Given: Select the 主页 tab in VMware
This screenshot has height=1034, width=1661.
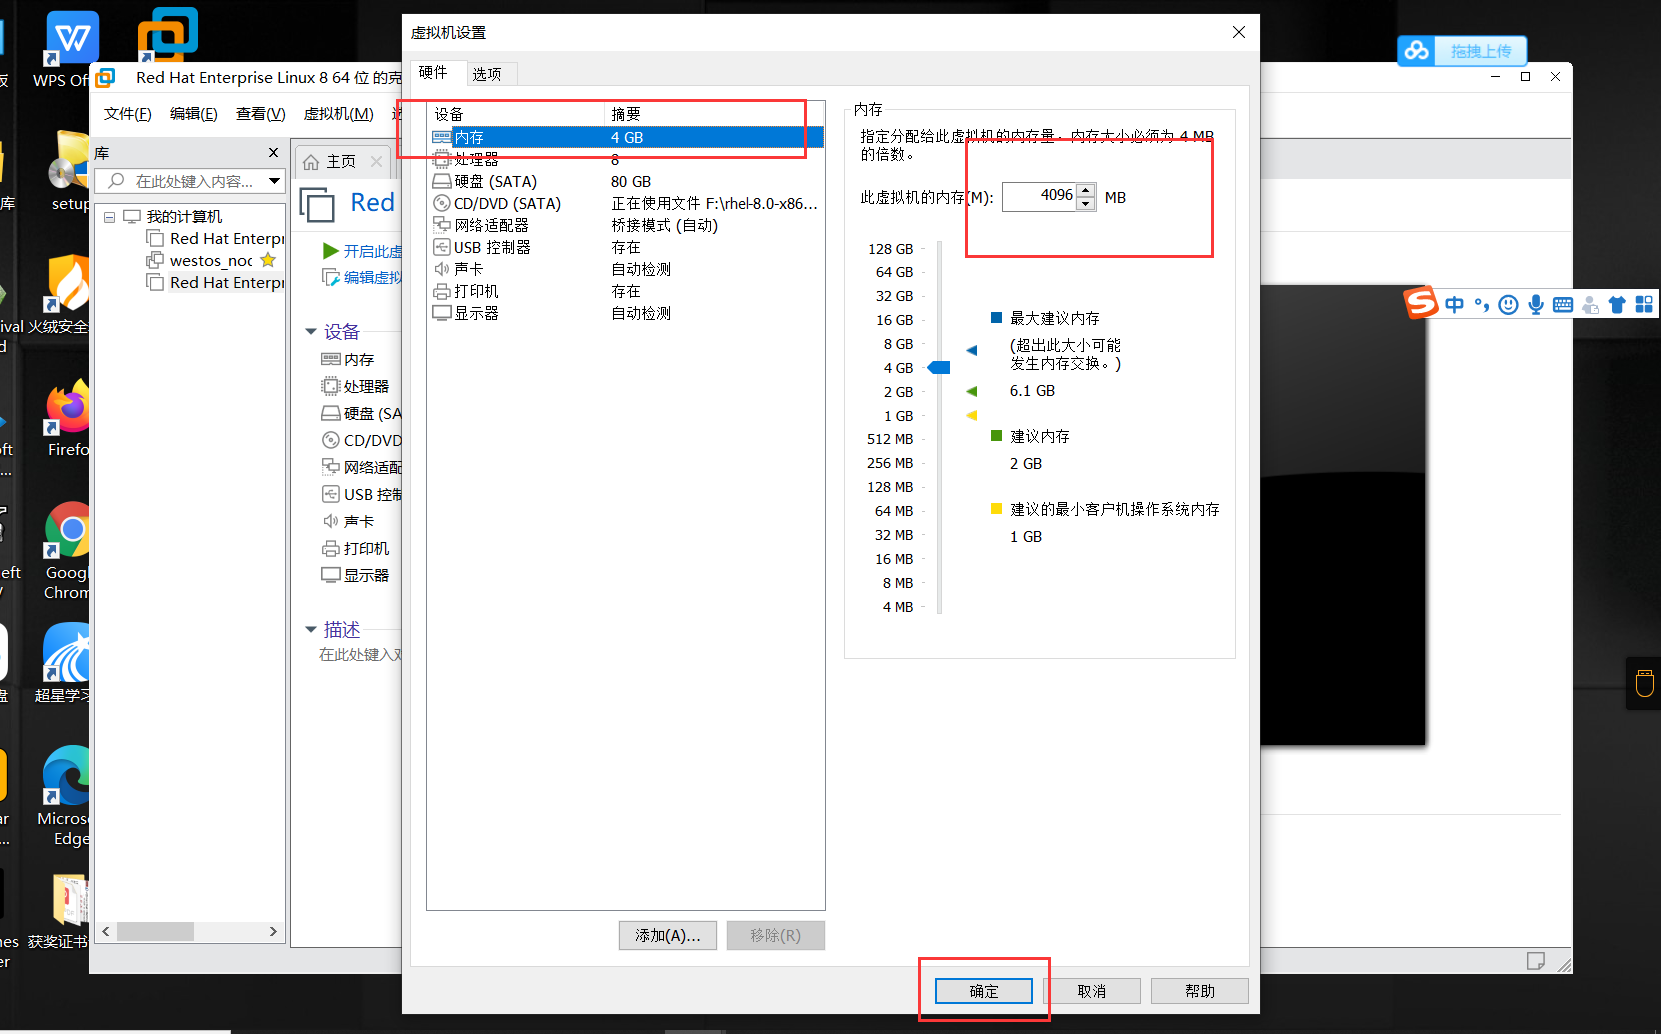Looking at the screenshot, I should point(341,161).
